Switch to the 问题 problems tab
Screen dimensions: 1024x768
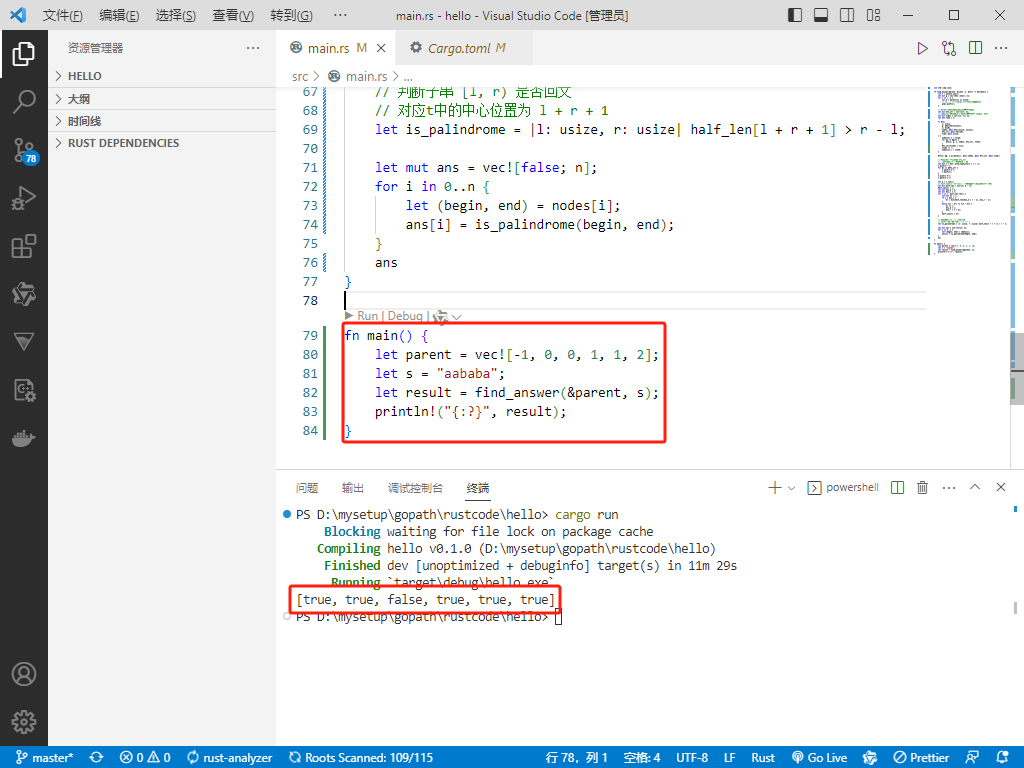(x=307, y=488)
